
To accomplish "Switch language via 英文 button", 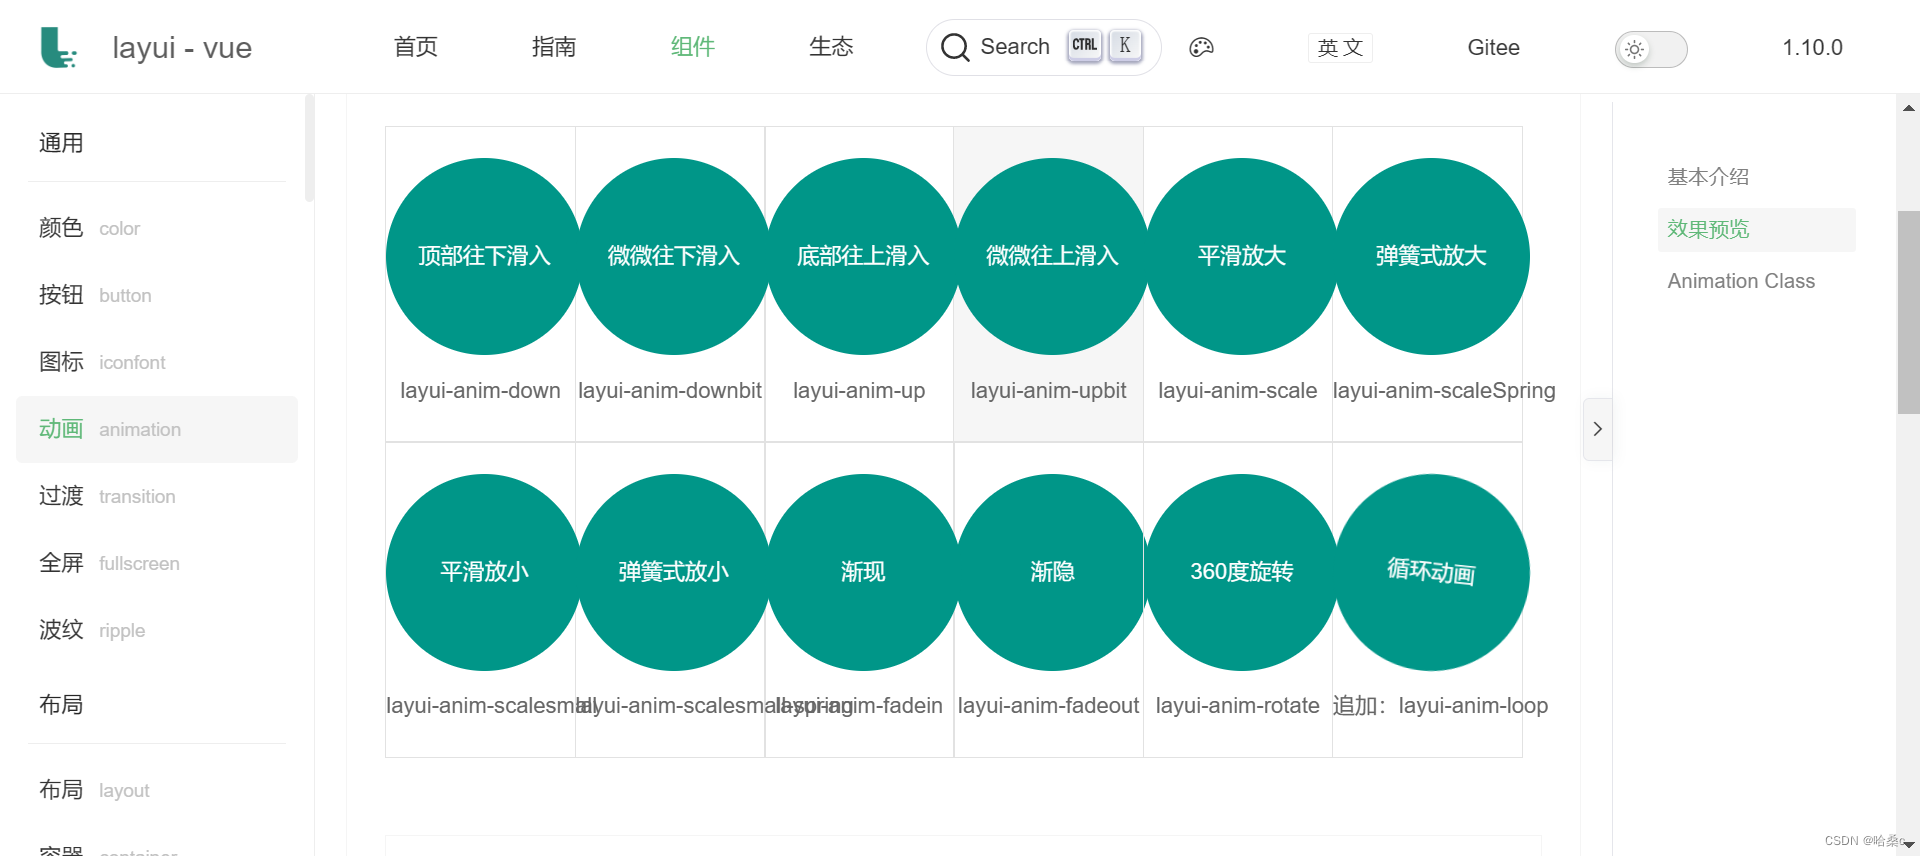I will click(x=1340, y=47).
